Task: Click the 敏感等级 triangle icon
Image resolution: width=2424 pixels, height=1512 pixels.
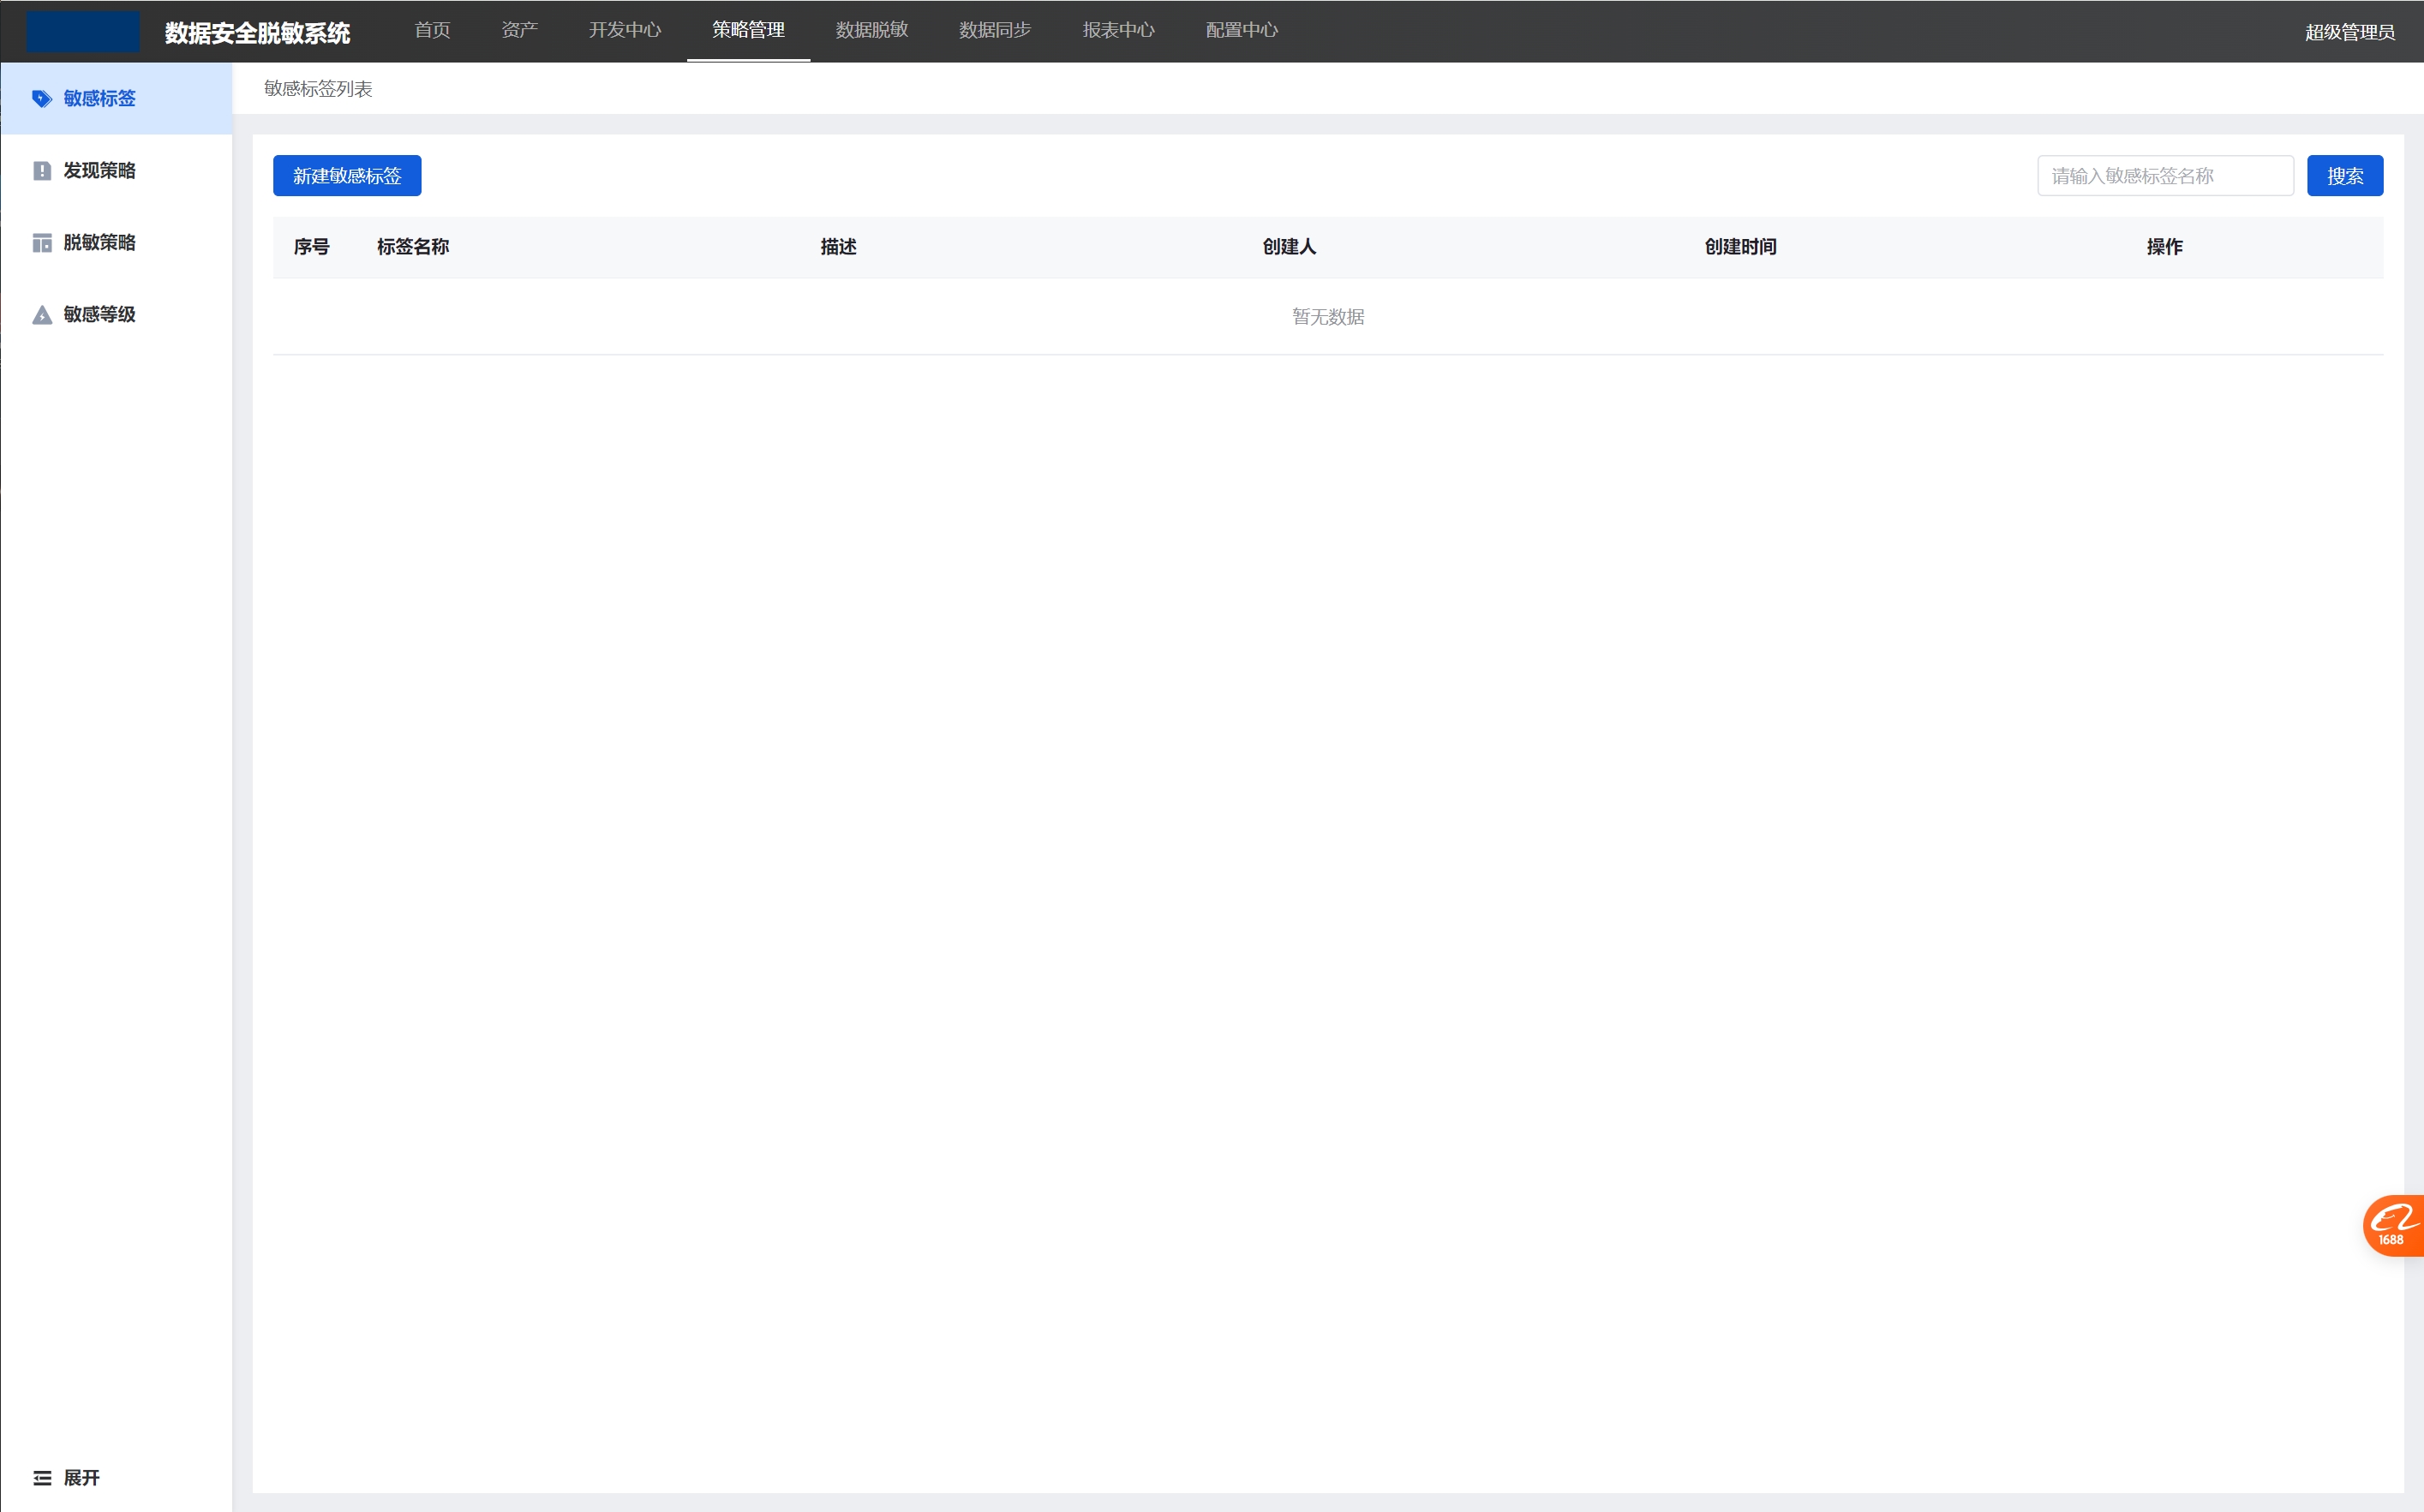Action: point(42,315)
